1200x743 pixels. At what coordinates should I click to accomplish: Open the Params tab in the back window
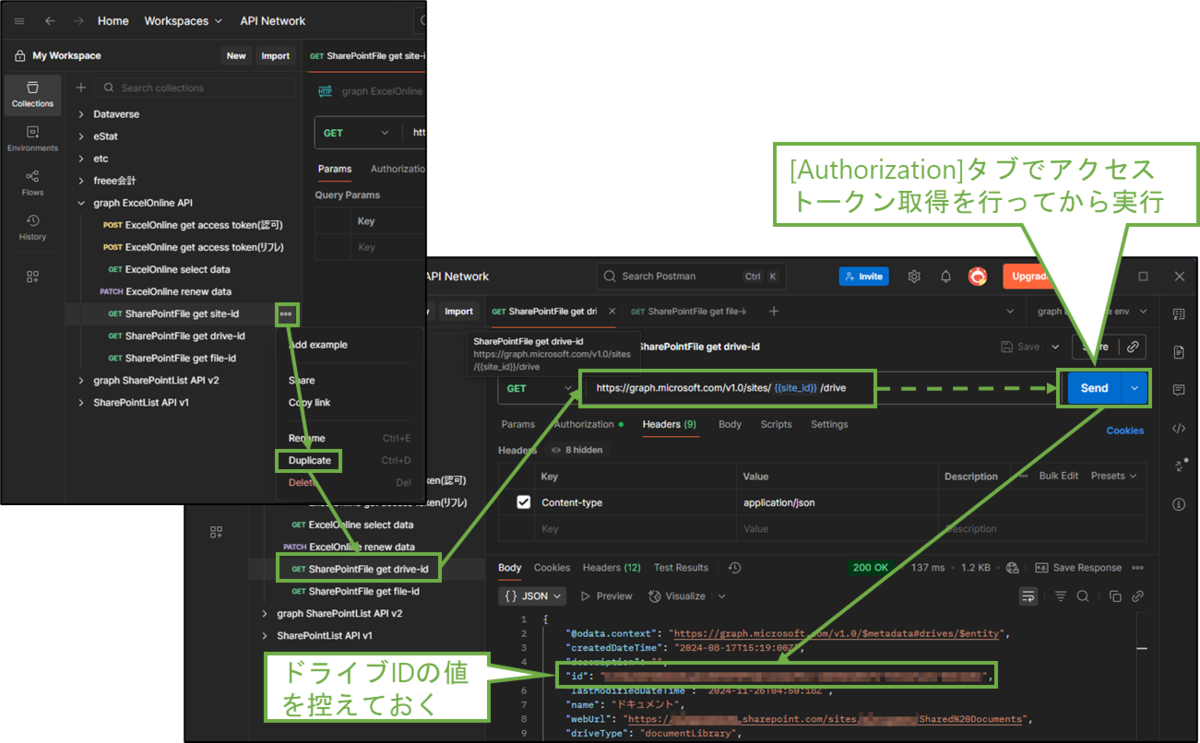click(334, 169)
